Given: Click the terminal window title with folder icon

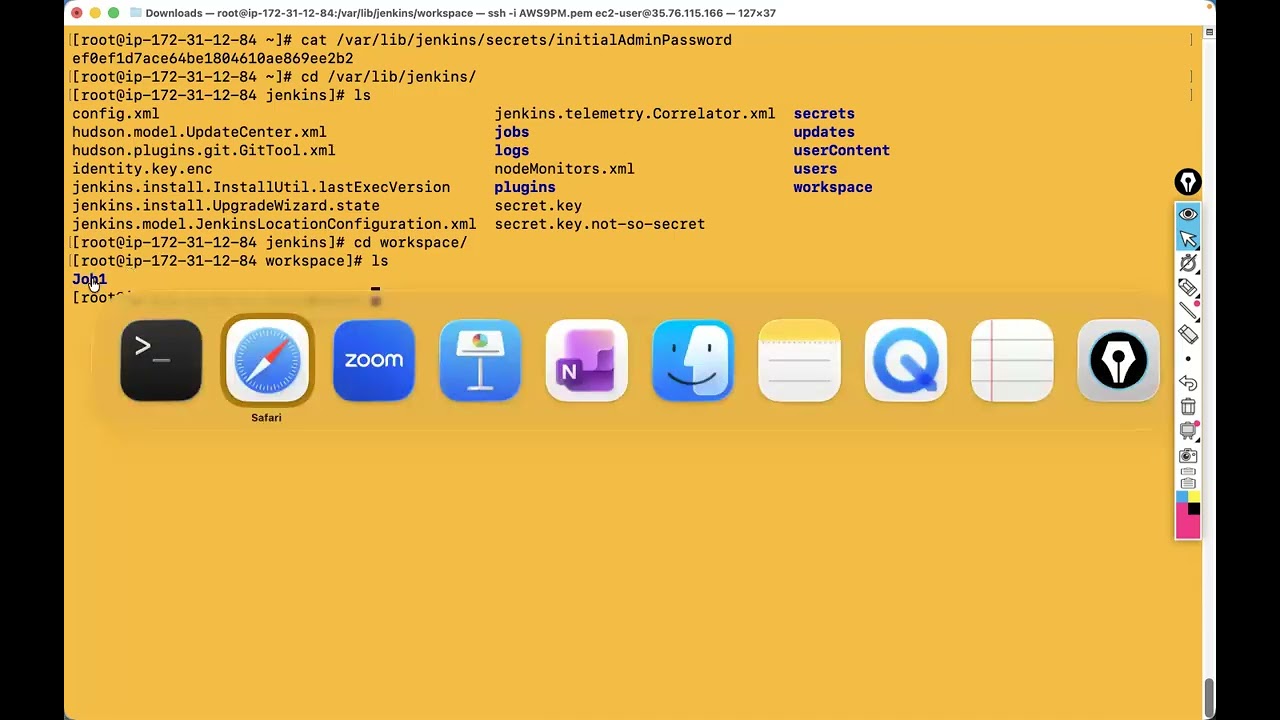Looking at the screenshot, I should point(452,13).
